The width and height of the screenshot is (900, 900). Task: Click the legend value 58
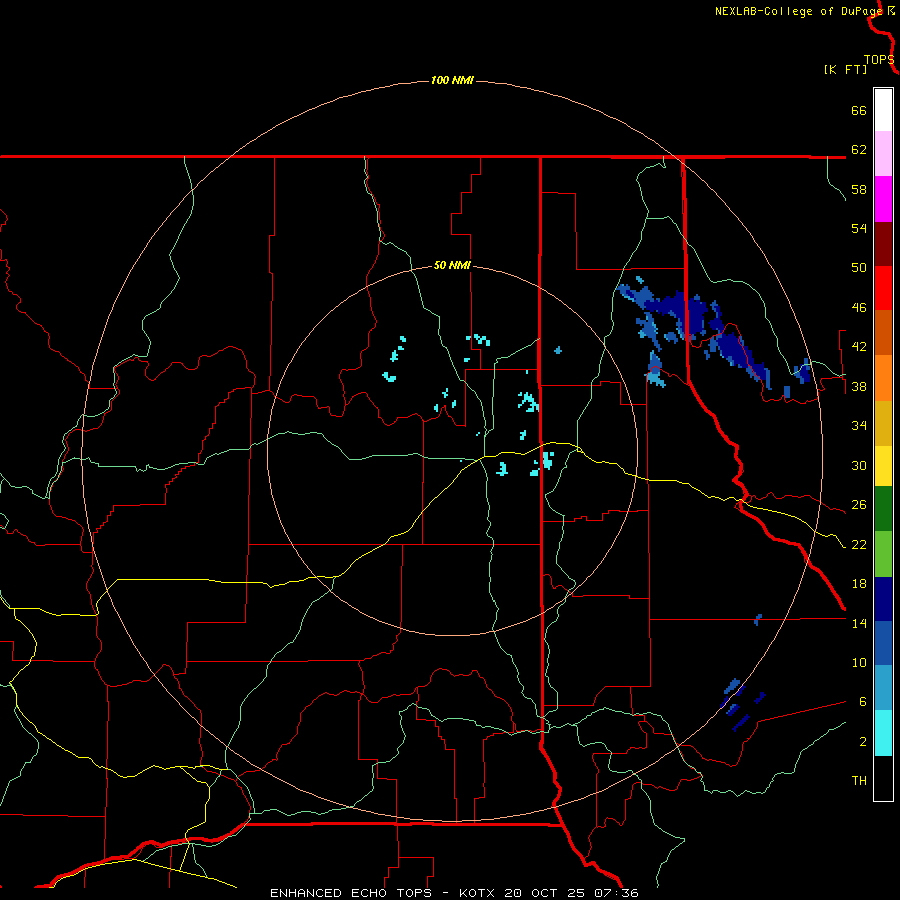(x=859, y=189)
